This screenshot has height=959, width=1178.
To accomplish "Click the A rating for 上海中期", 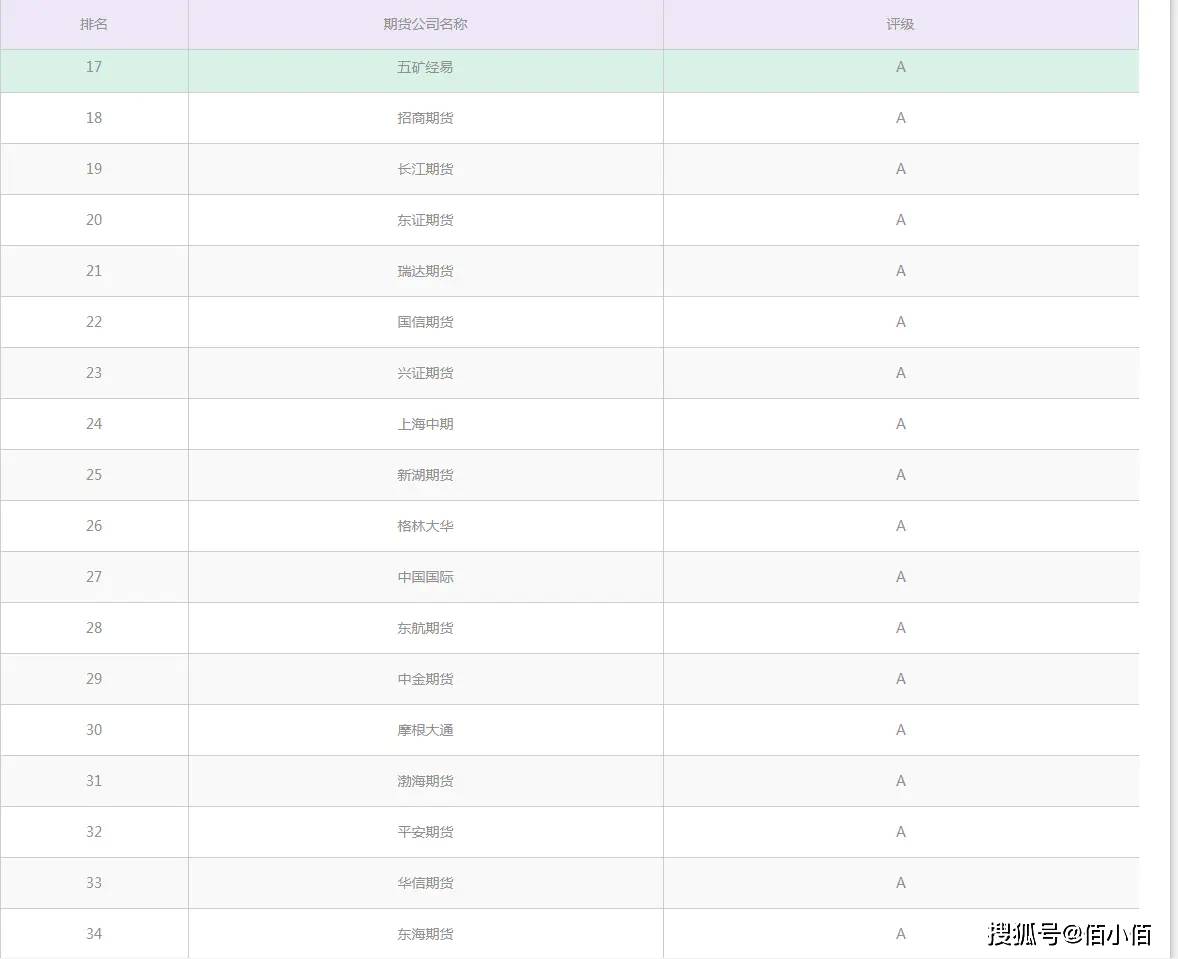I will pos(901,424).
